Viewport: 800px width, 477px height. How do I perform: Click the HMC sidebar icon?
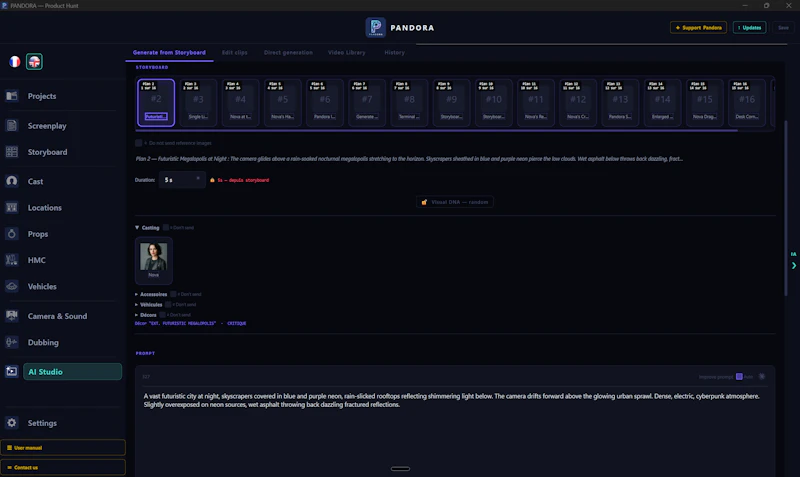click(12, 260)
